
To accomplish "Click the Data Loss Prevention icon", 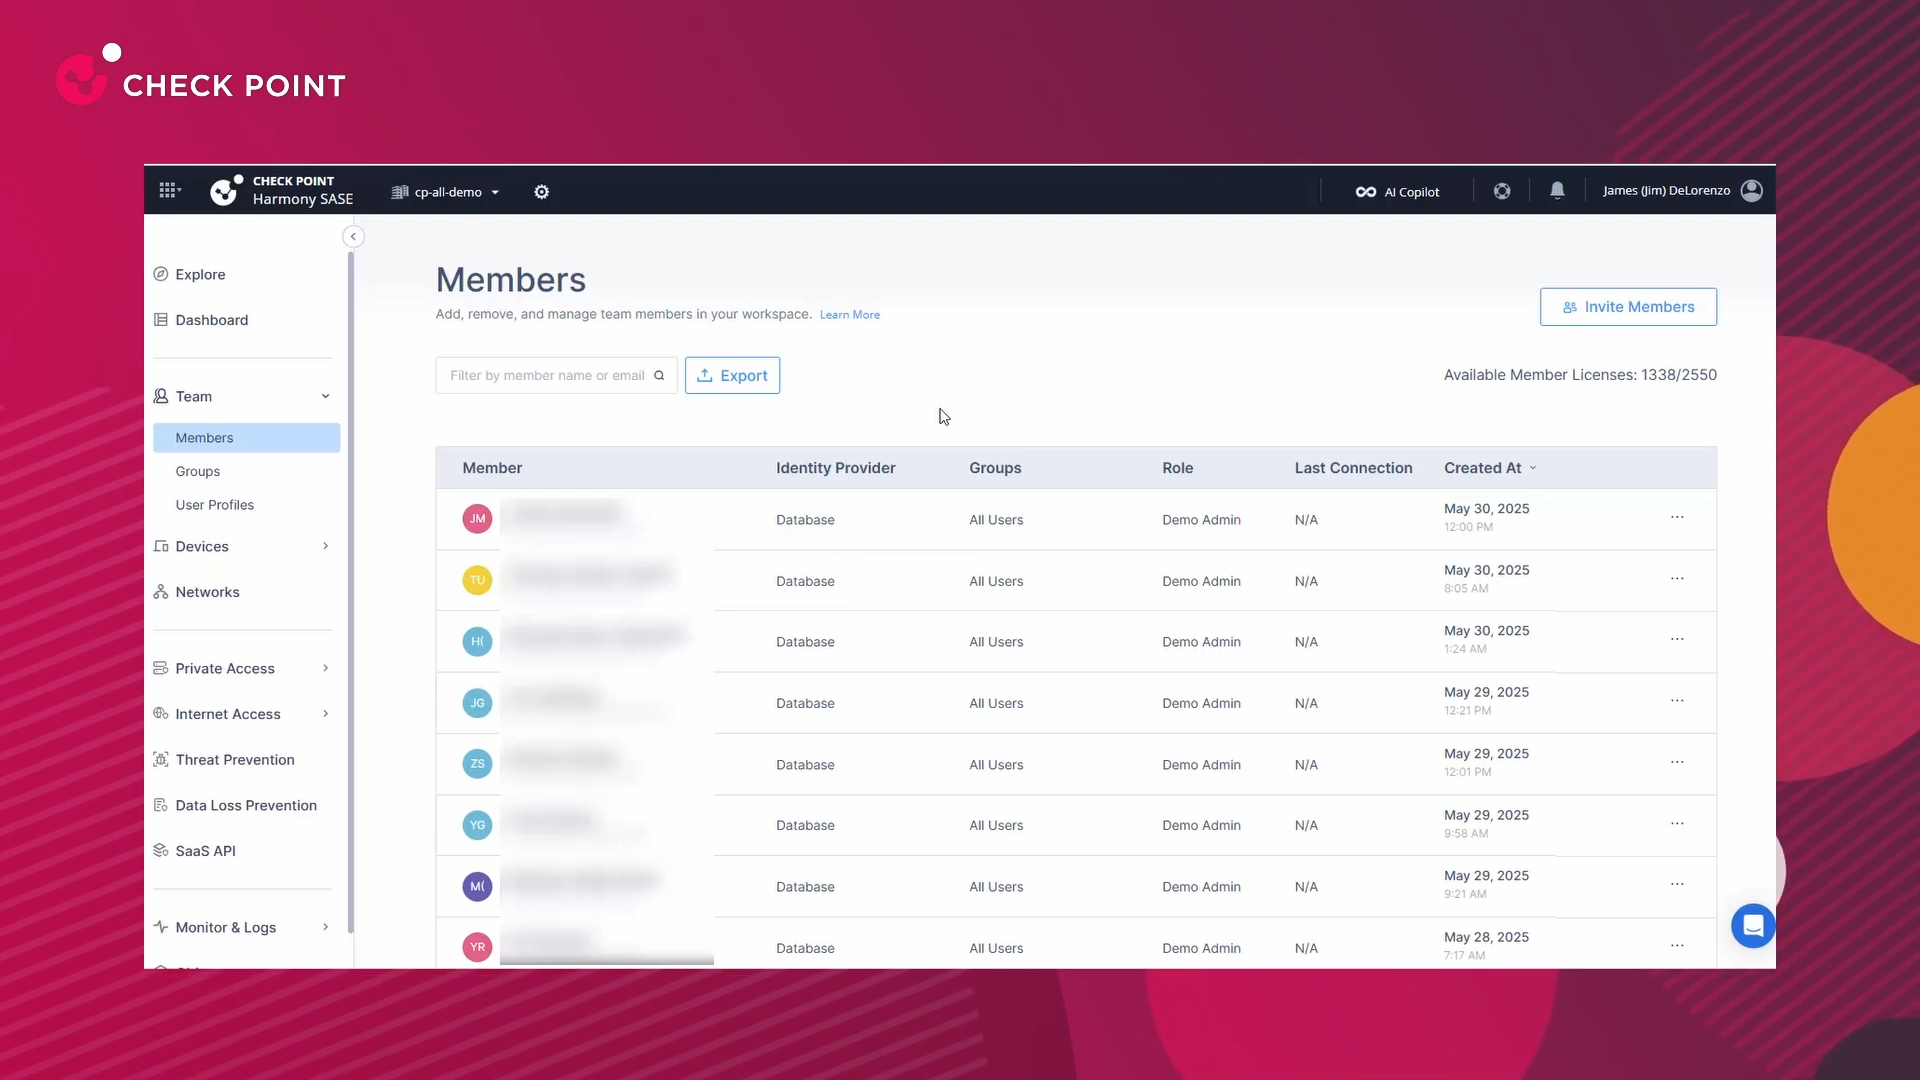I will coord(160,805).
